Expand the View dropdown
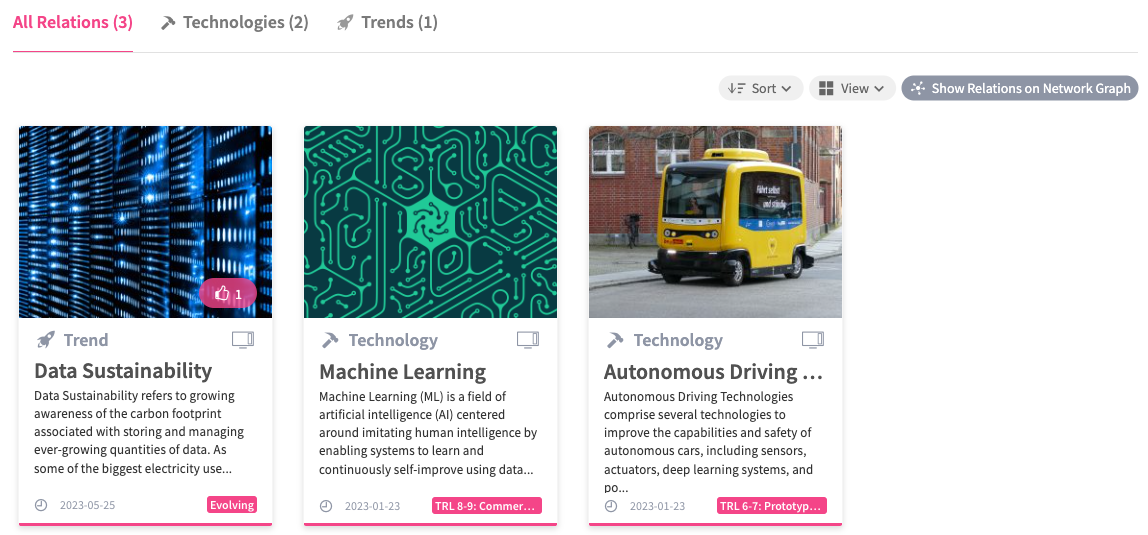The height and width of the screenshot is (535, 1148). (851, 88)
